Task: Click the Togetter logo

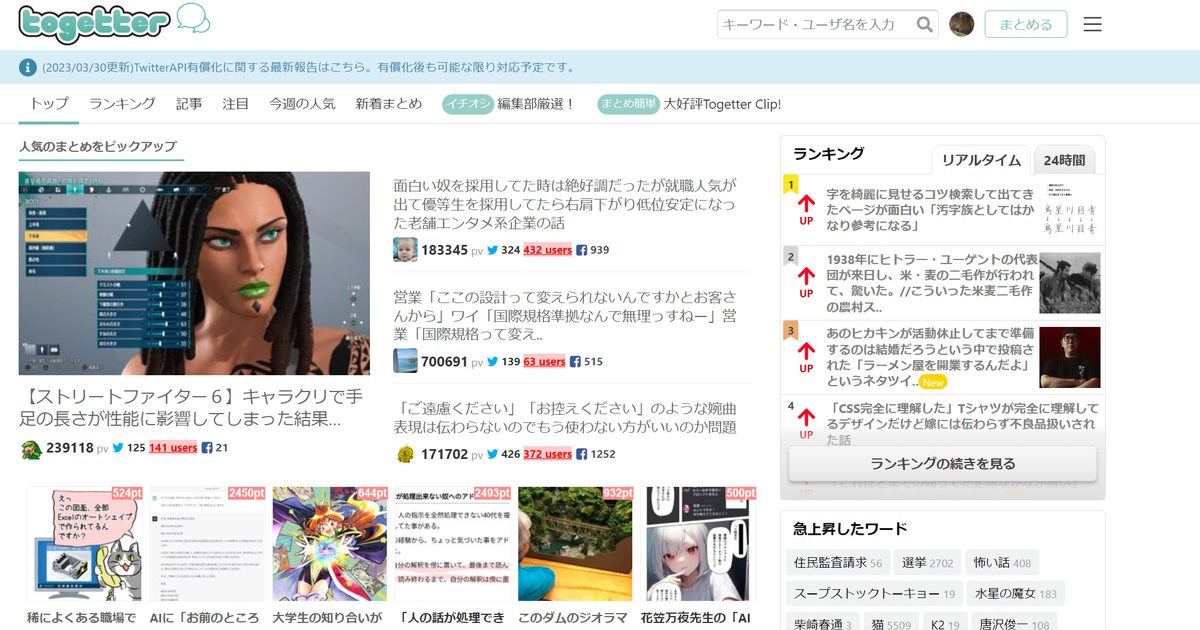Action: (94, 23)
